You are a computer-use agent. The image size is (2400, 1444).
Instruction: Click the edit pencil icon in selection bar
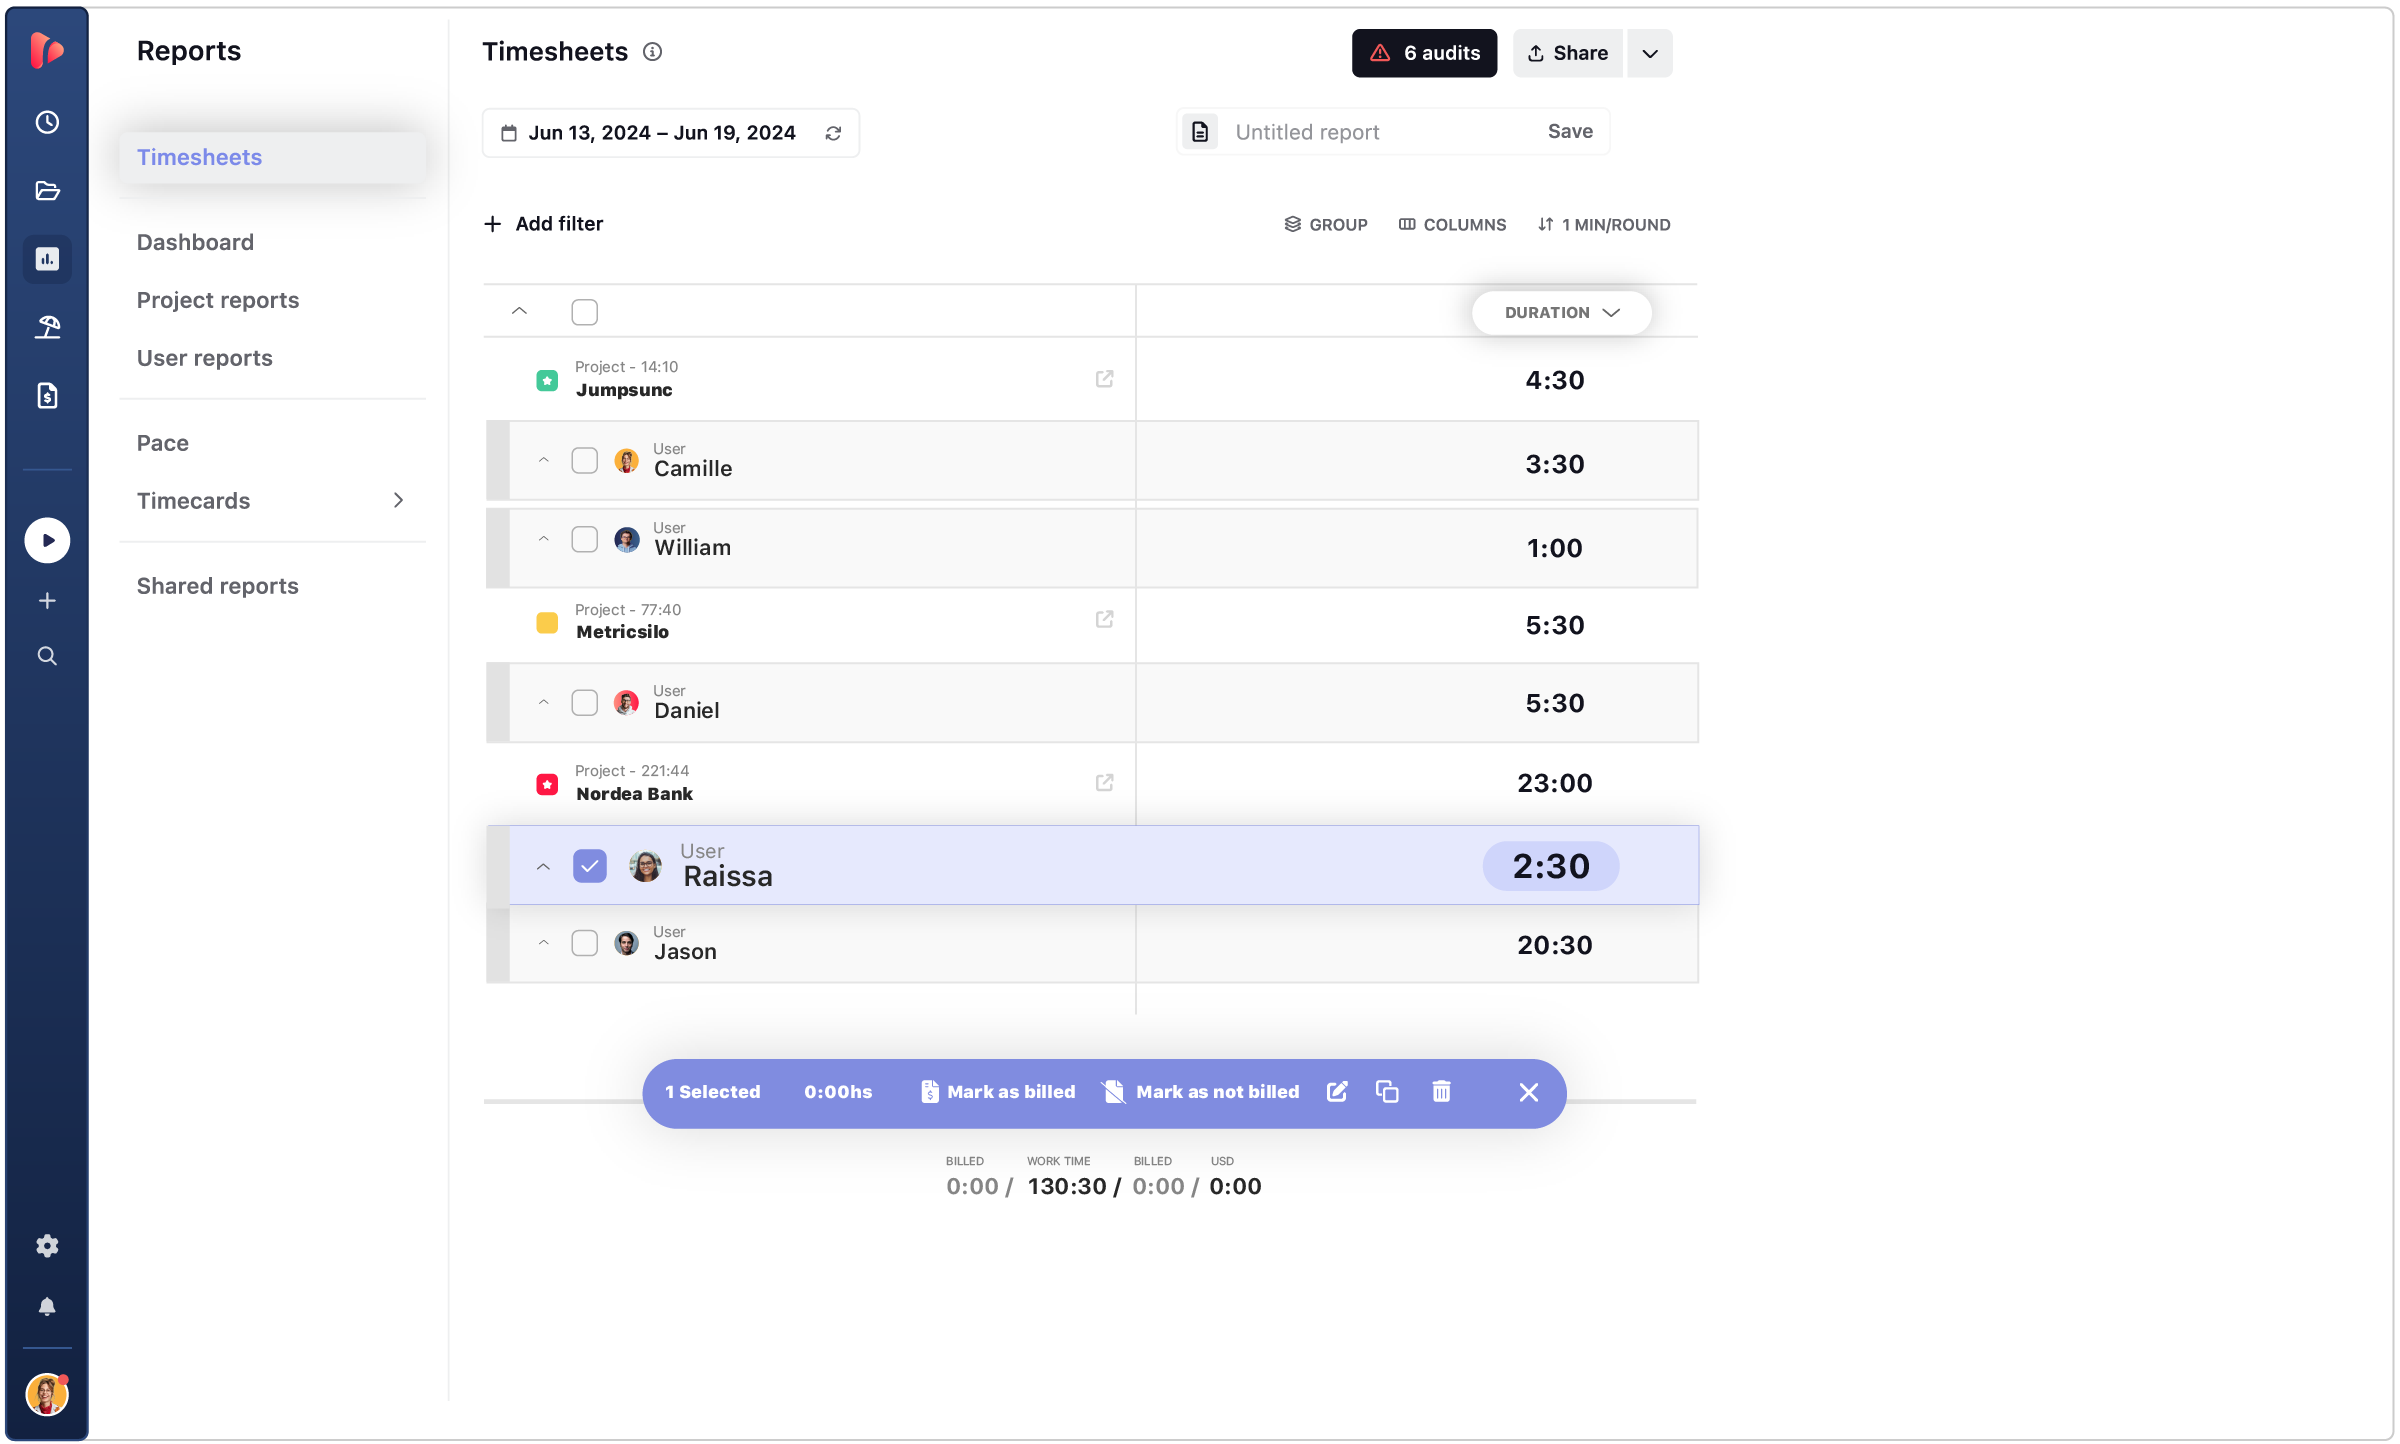point(1337,1091)
